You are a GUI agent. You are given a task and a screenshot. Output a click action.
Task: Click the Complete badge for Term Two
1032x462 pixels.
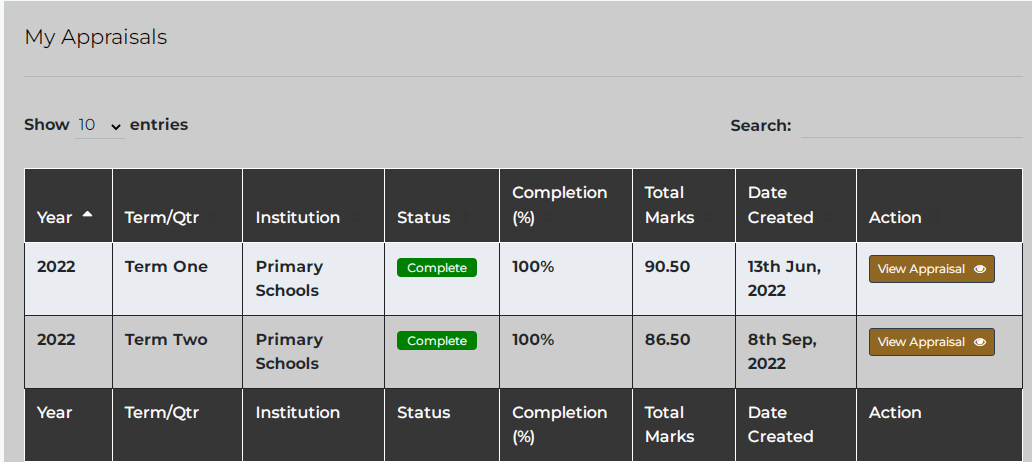click(437, 341)
